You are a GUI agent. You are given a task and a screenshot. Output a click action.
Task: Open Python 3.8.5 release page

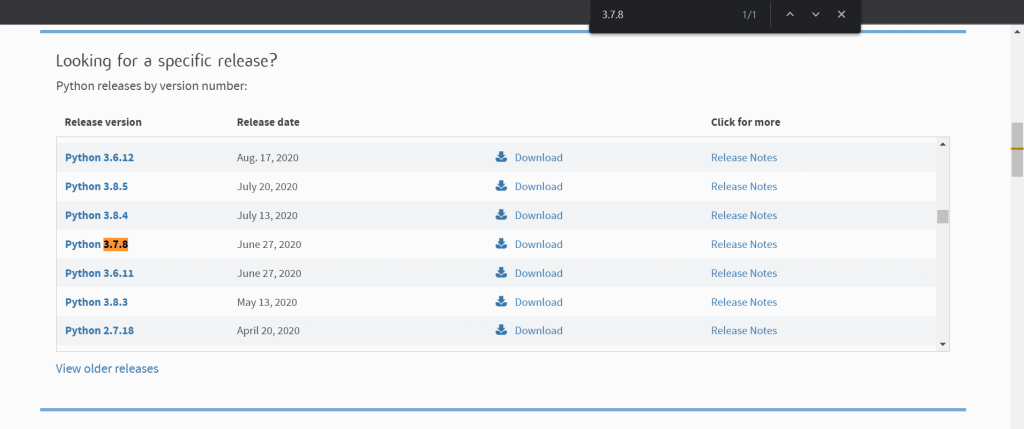click(96, 186)
